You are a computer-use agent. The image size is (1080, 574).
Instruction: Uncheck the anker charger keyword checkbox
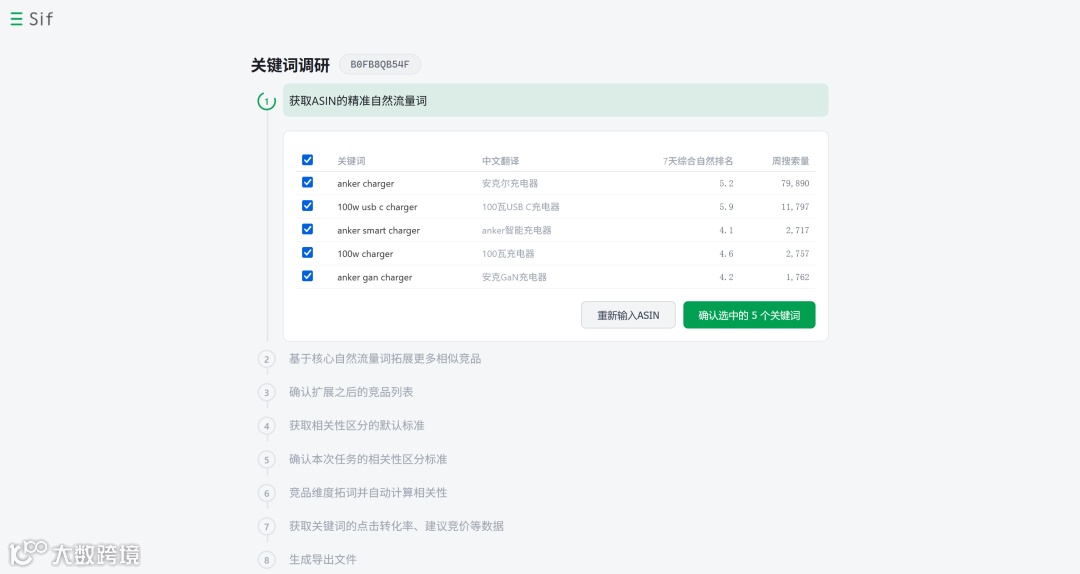pyautogui.click(x=307, y=183)
